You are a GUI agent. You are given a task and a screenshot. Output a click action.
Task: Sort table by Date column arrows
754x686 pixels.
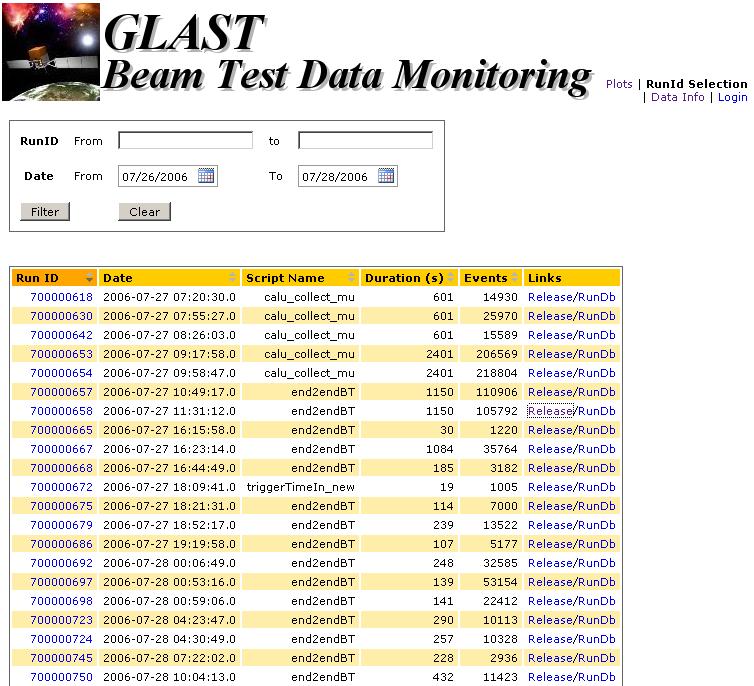232,277
